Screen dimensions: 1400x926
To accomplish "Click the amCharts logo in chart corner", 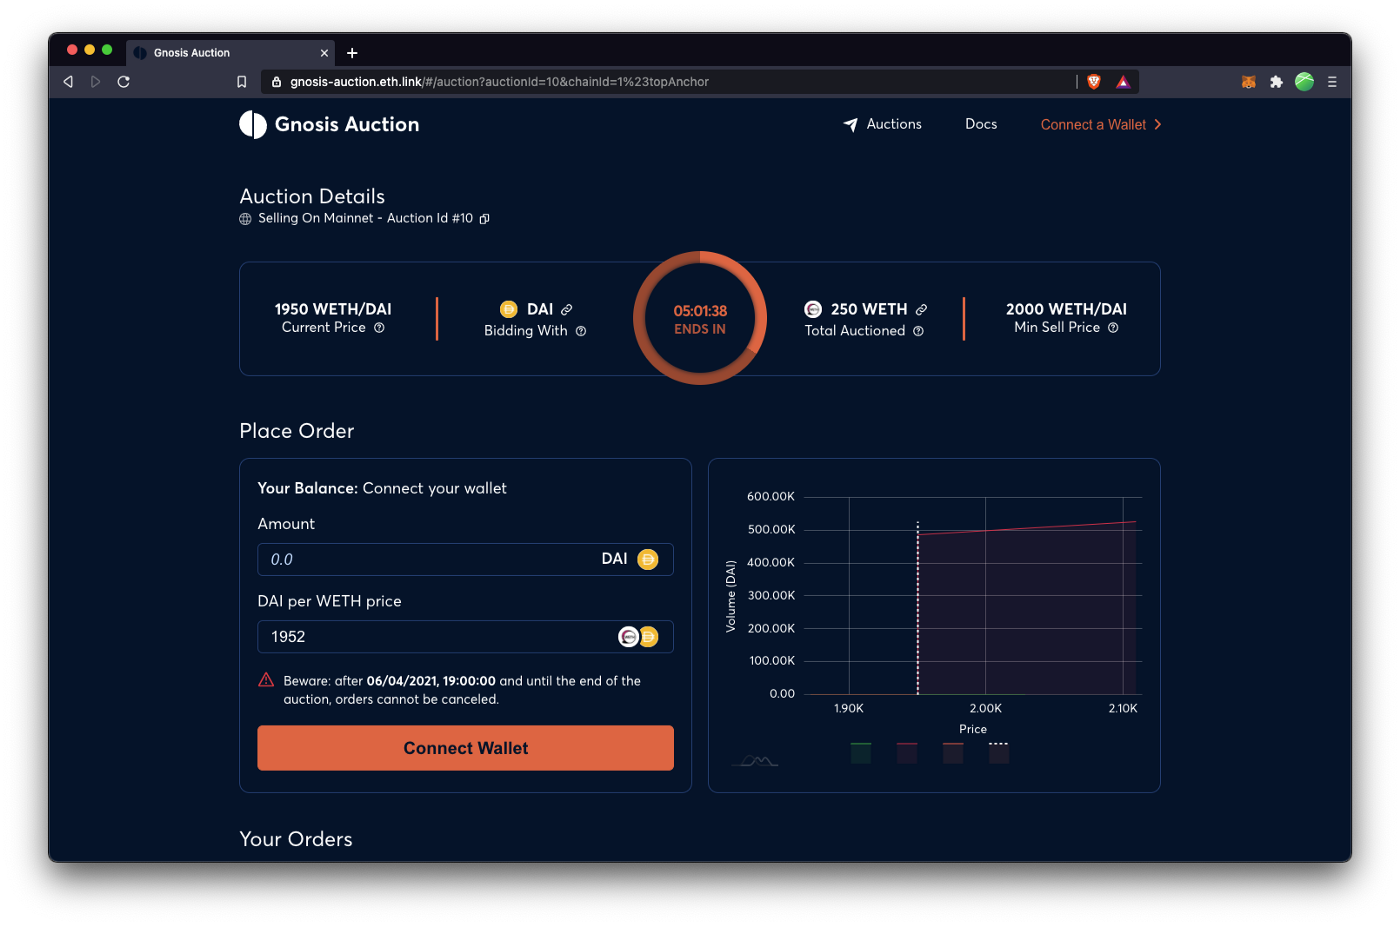I will pos(755,761).
